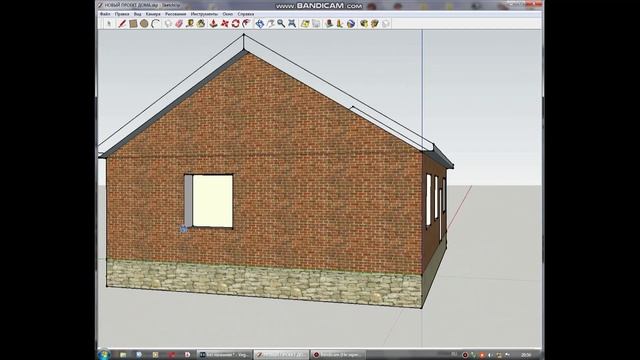
Task: Pick the Offset tool
Action: point(246,24)
